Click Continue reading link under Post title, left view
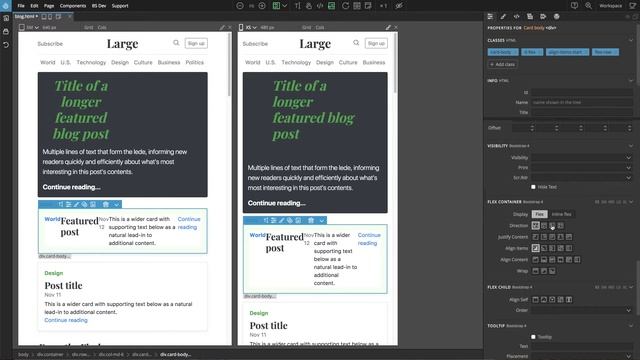The image size is (640, 360). [66, 320]
